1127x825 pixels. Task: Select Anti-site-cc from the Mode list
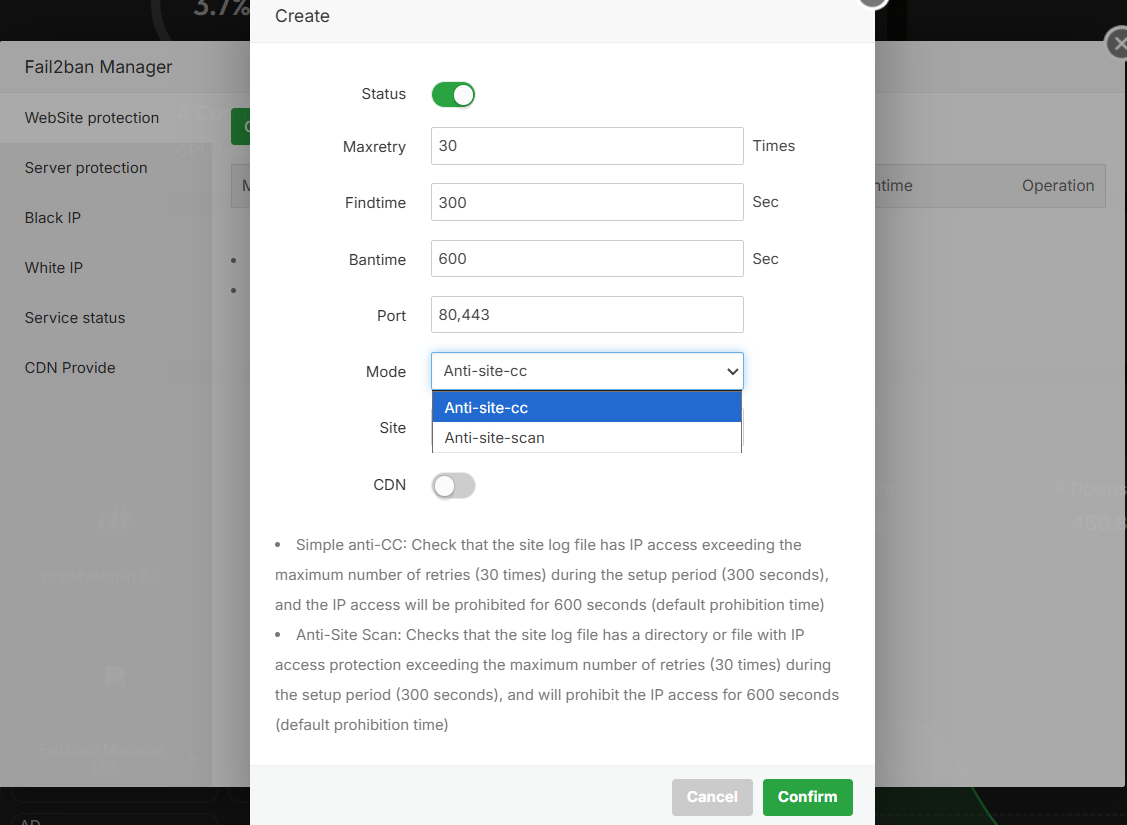point(587,408)
